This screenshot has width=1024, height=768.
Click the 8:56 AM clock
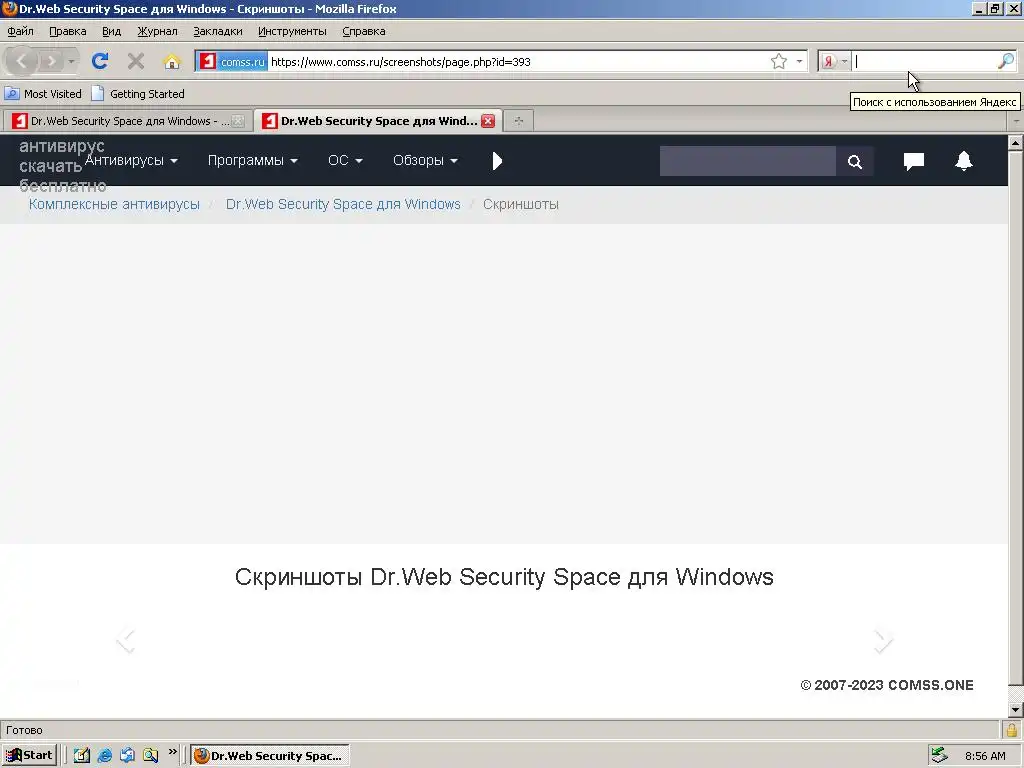point(985,756)
